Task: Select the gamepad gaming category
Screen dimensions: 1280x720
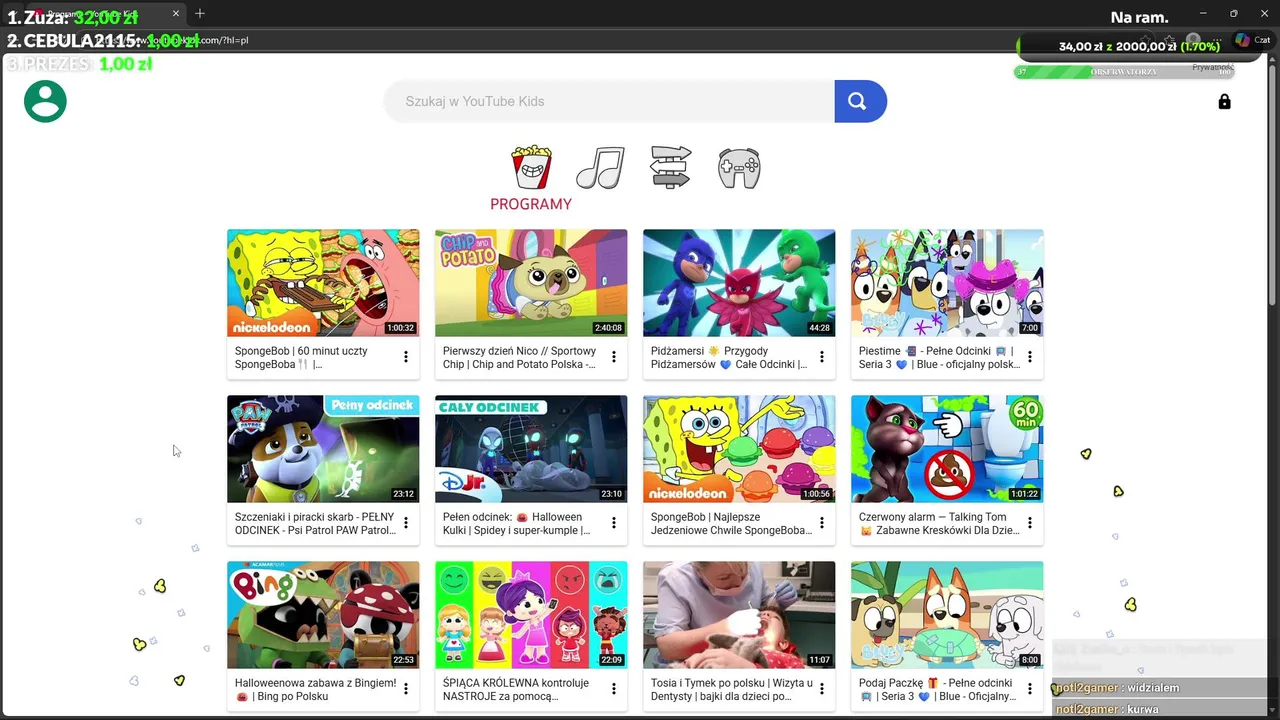Action: [x=739, y=168]
